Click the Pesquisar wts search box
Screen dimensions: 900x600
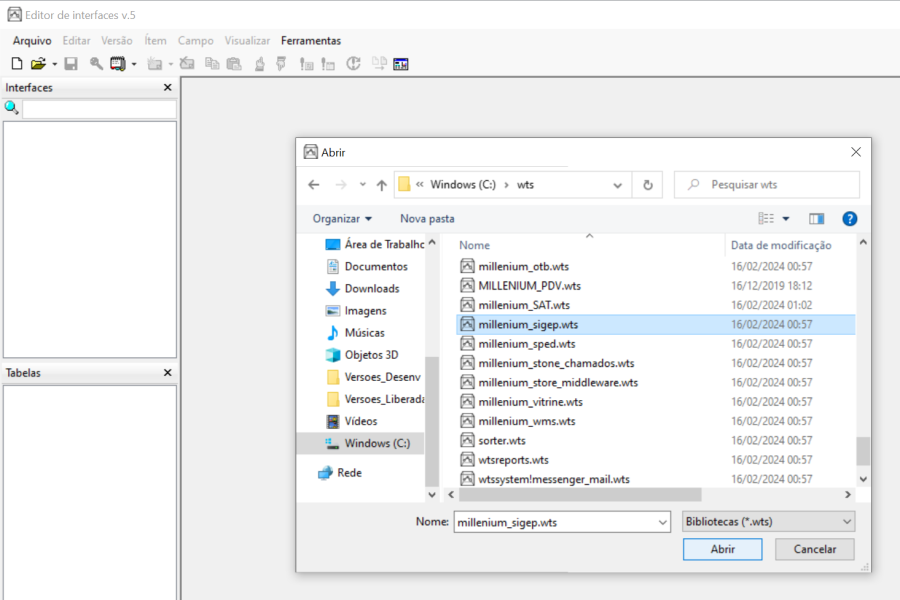(x=767, y=185)
